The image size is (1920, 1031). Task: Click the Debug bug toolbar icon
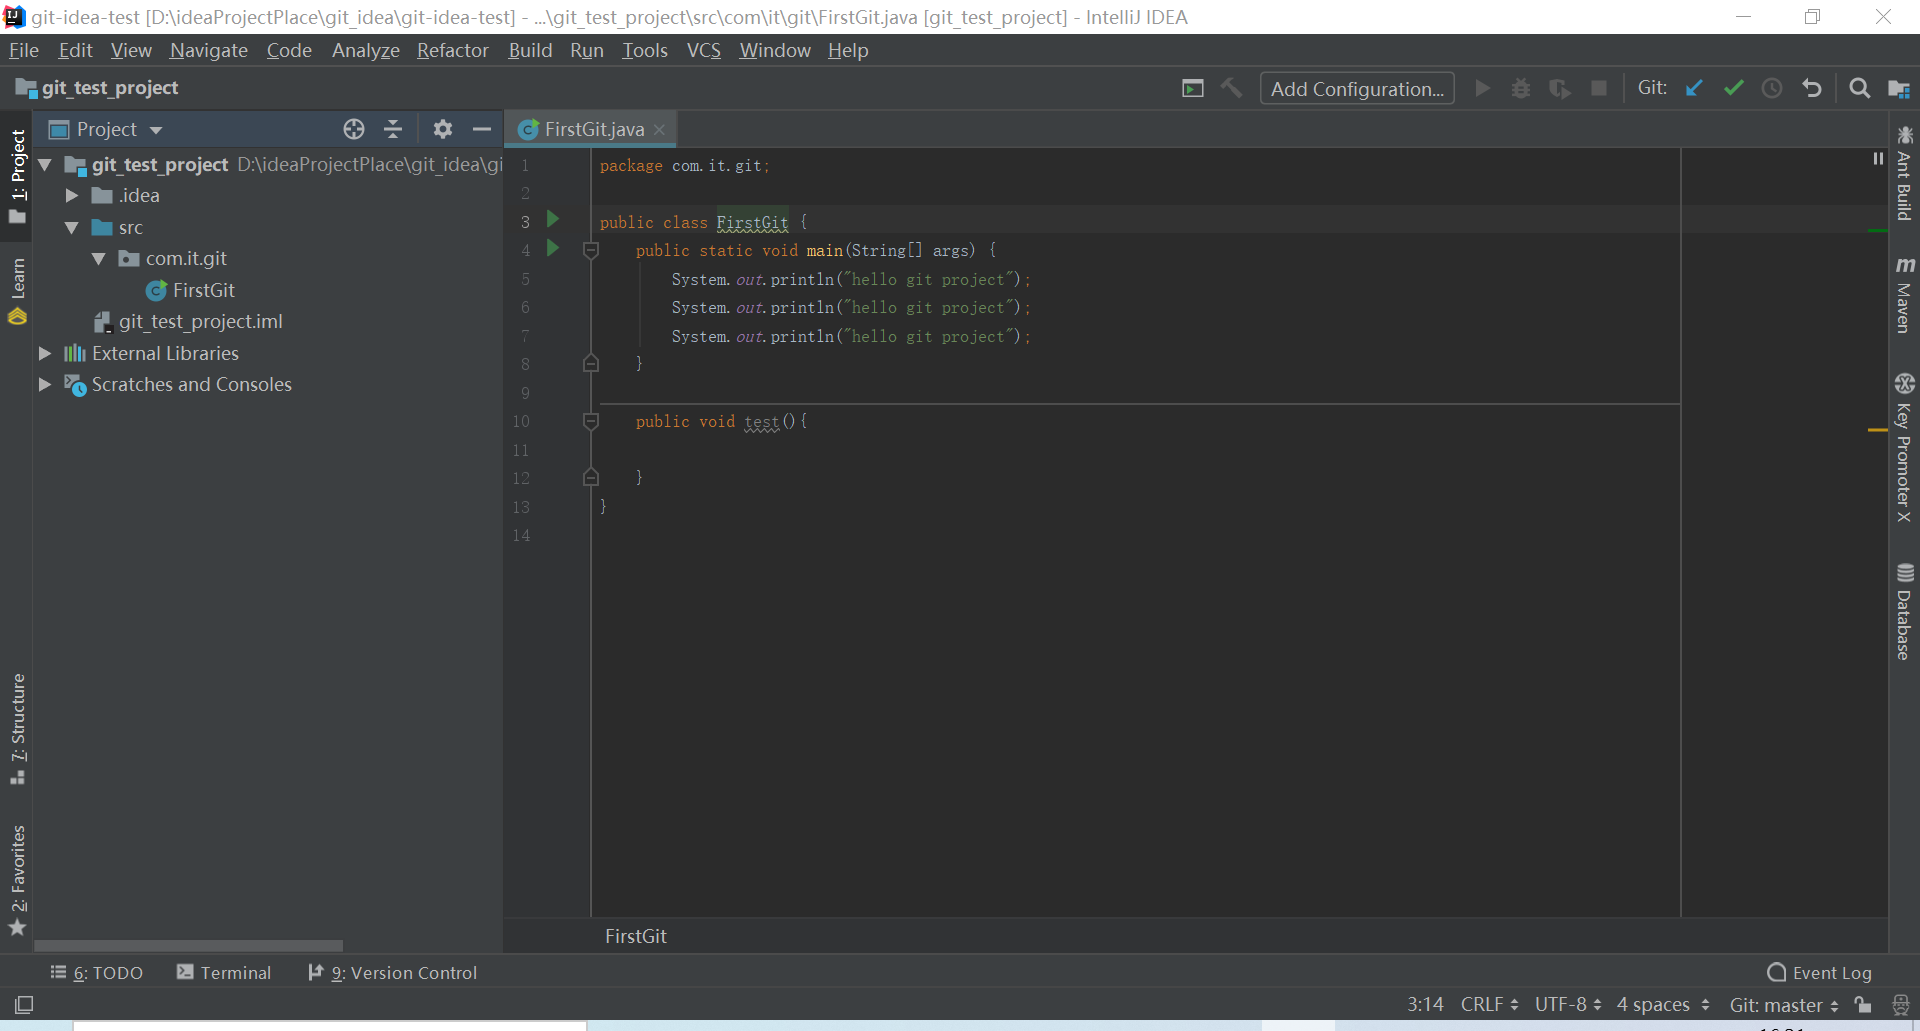coord(1521,88)
